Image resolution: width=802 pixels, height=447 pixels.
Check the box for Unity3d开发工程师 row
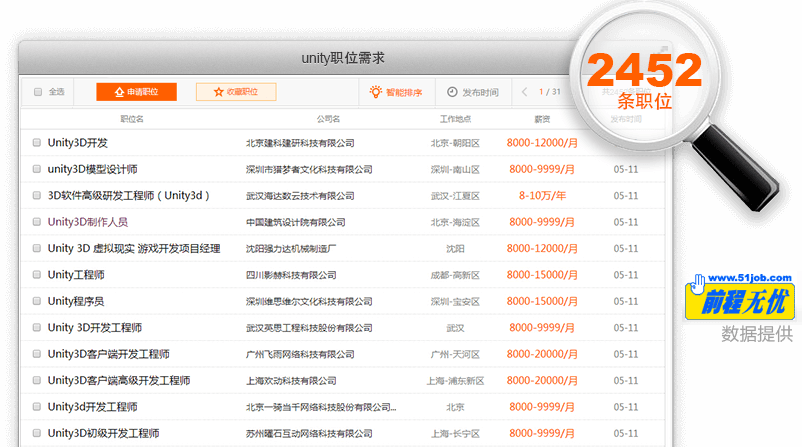(37, 407)
